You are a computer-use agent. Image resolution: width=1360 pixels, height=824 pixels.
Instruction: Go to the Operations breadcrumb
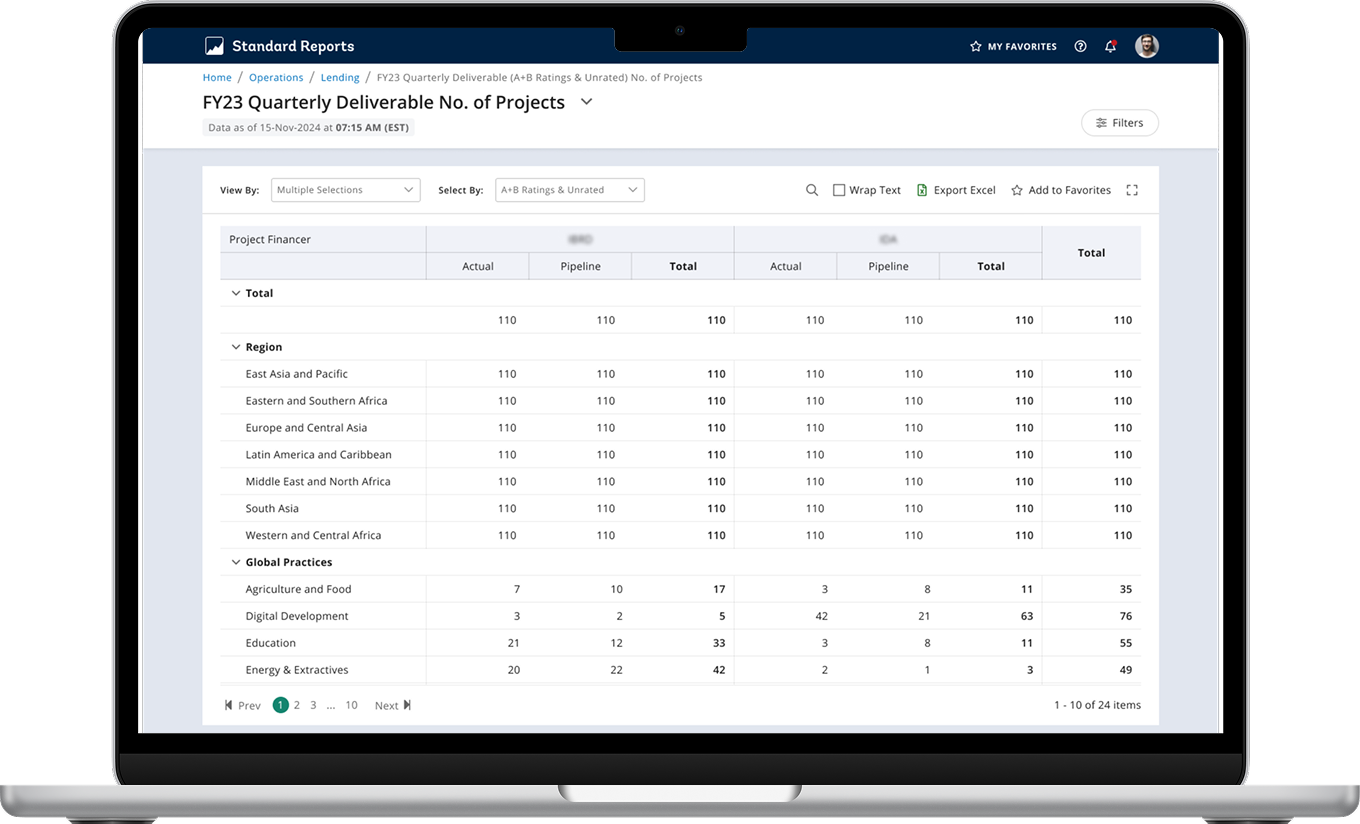coord(276,77)
